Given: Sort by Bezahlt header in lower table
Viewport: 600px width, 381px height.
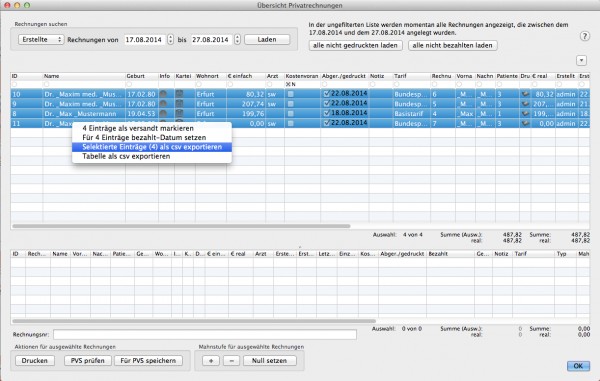Looking at the screenshot, I should [x=450, y=254].
